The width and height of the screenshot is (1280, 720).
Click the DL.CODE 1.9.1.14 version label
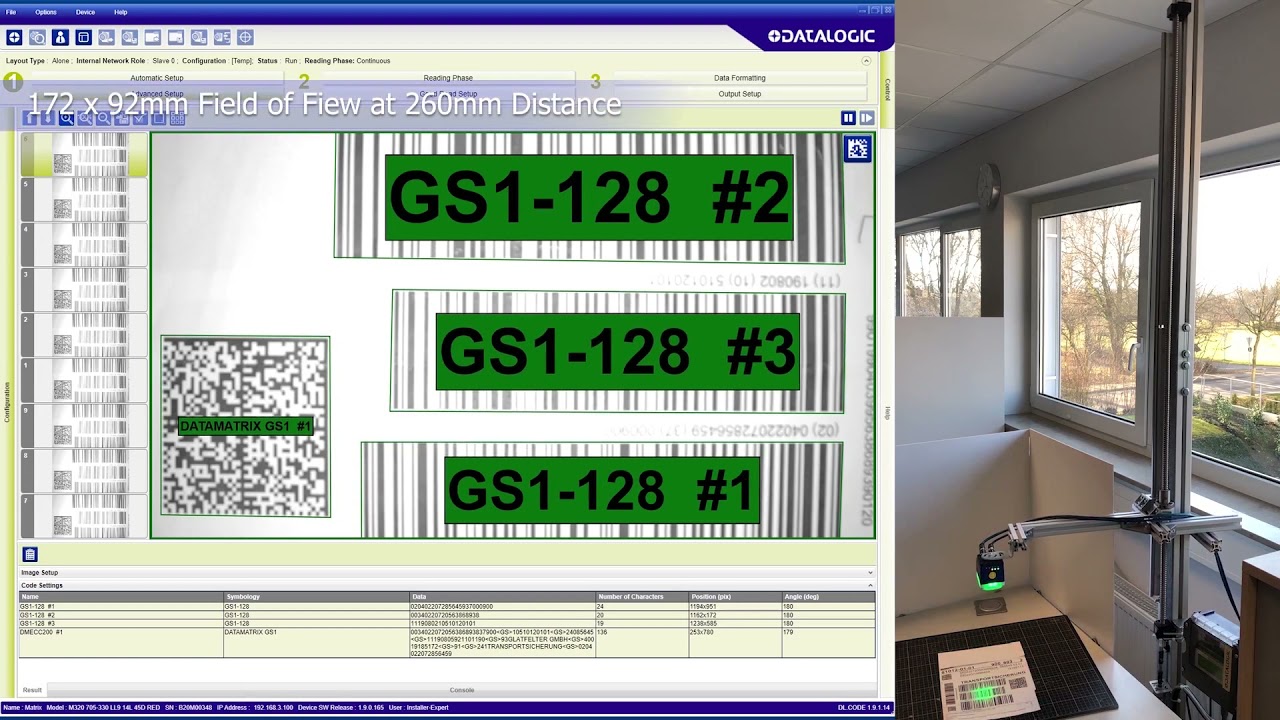click(864, 708)
